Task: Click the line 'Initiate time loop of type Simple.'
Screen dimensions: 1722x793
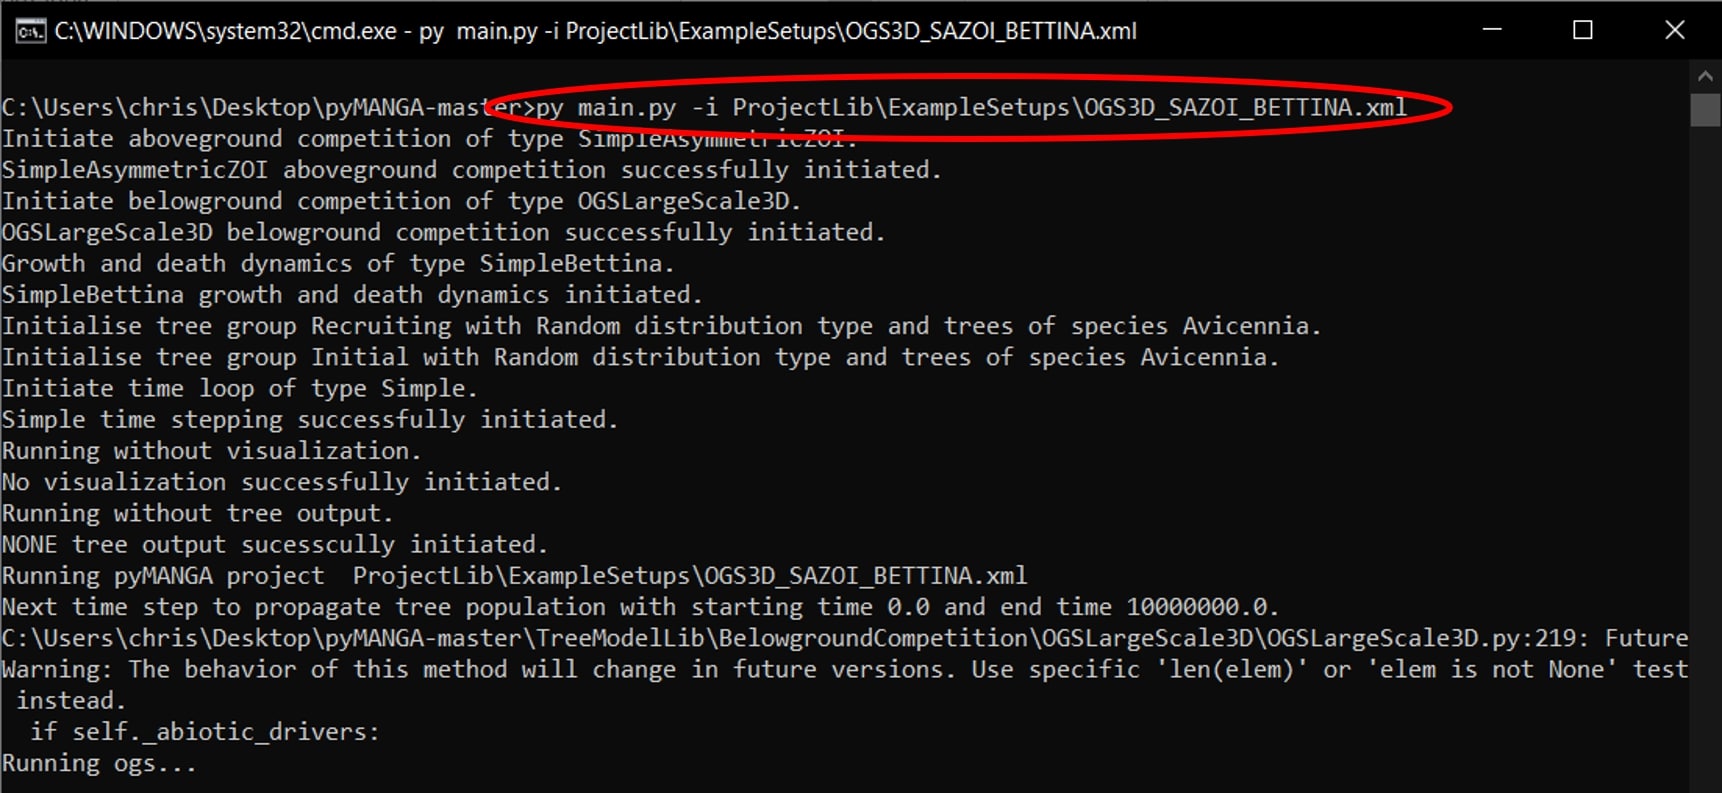Action: click(240, 388)
